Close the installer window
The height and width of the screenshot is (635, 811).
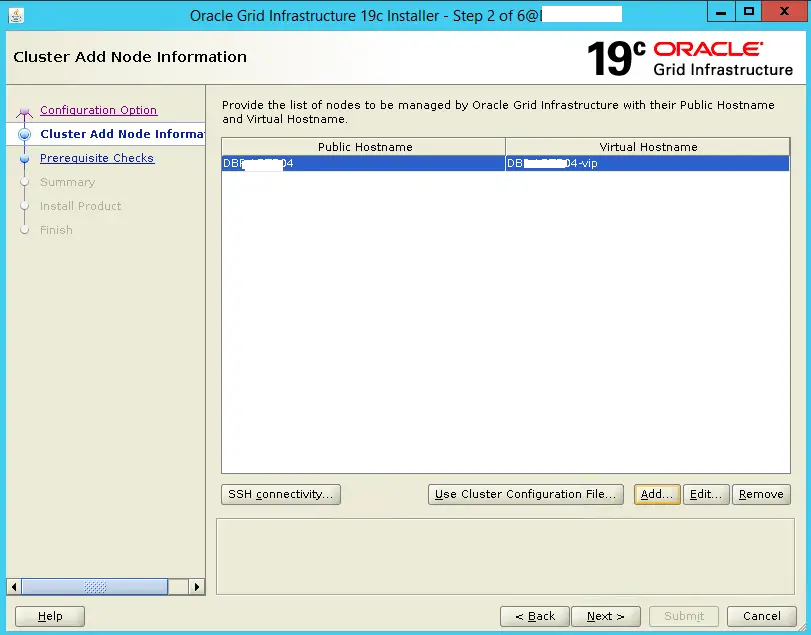784,12
